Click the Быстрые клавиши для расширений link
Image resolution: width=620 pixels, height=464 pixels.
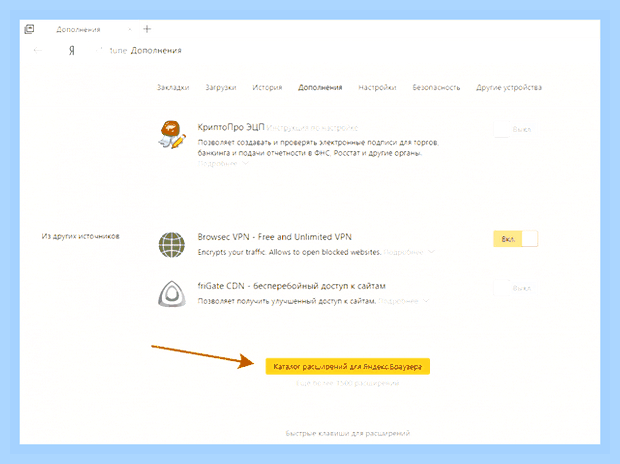[348, 433]
